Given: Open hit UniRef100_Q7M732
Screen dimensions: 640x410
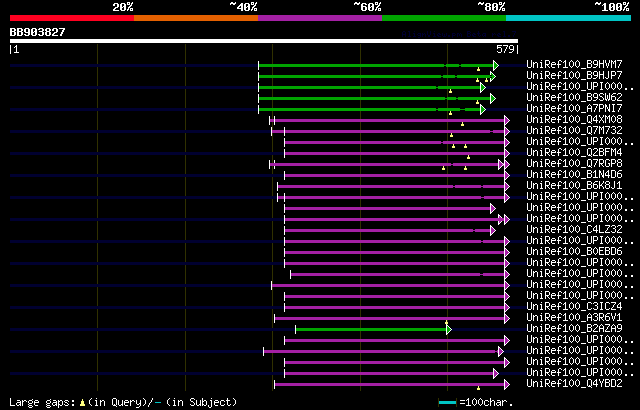Looking at the screenshot, I should click(574, 130).
